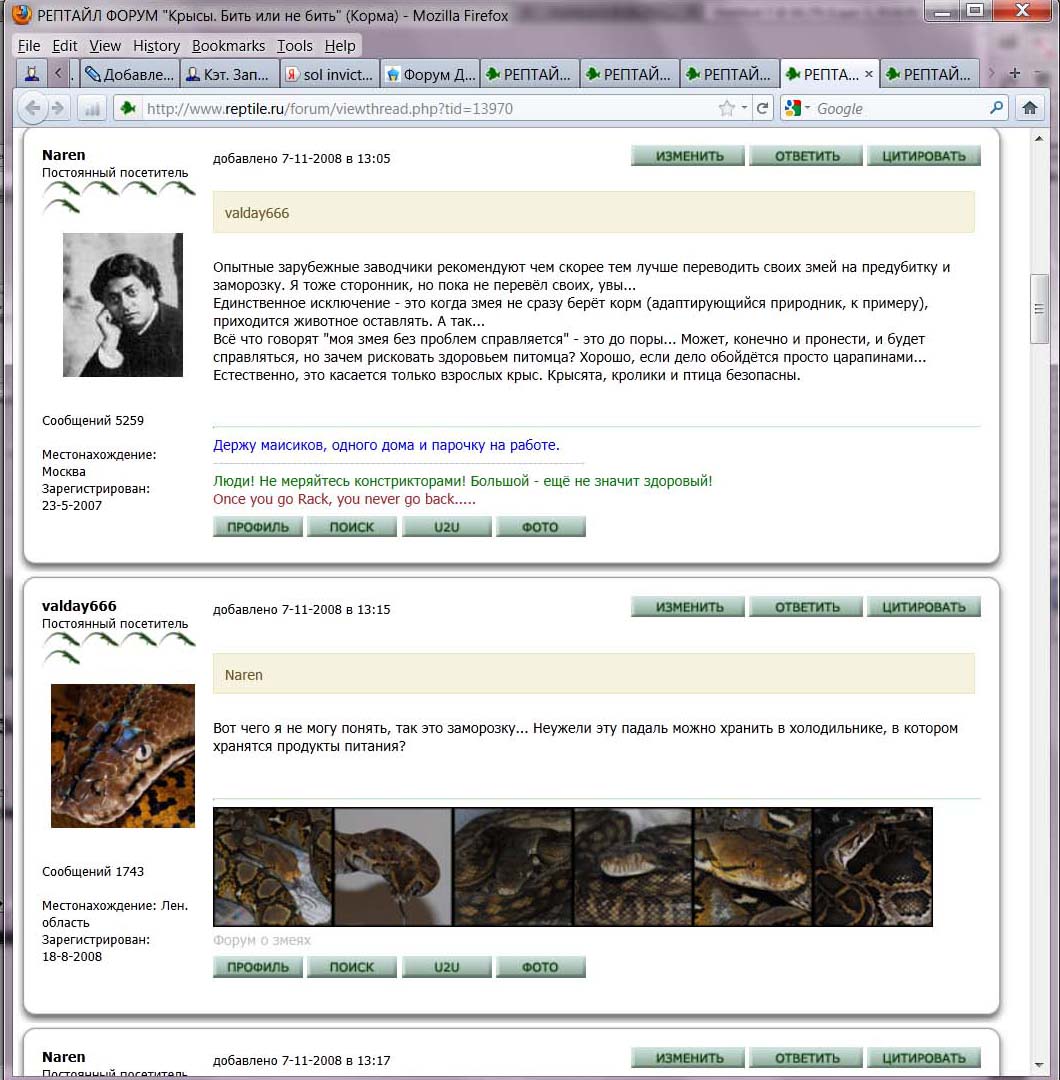The height and width of the screenshot is (1080, 1060).
Task: Close the active РЕПТА... tab
Action: 869,74
